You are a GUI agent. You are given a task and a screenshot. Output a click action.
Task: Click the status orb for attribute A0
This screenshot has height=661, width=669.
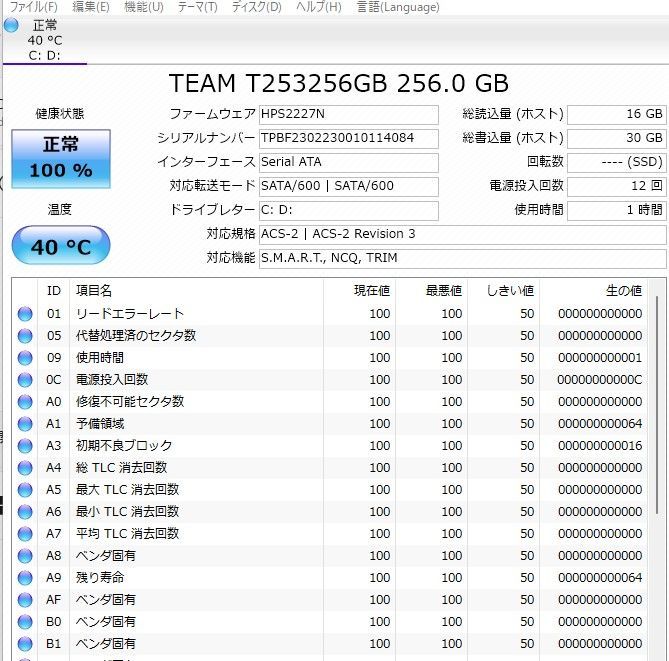point(25,402)
